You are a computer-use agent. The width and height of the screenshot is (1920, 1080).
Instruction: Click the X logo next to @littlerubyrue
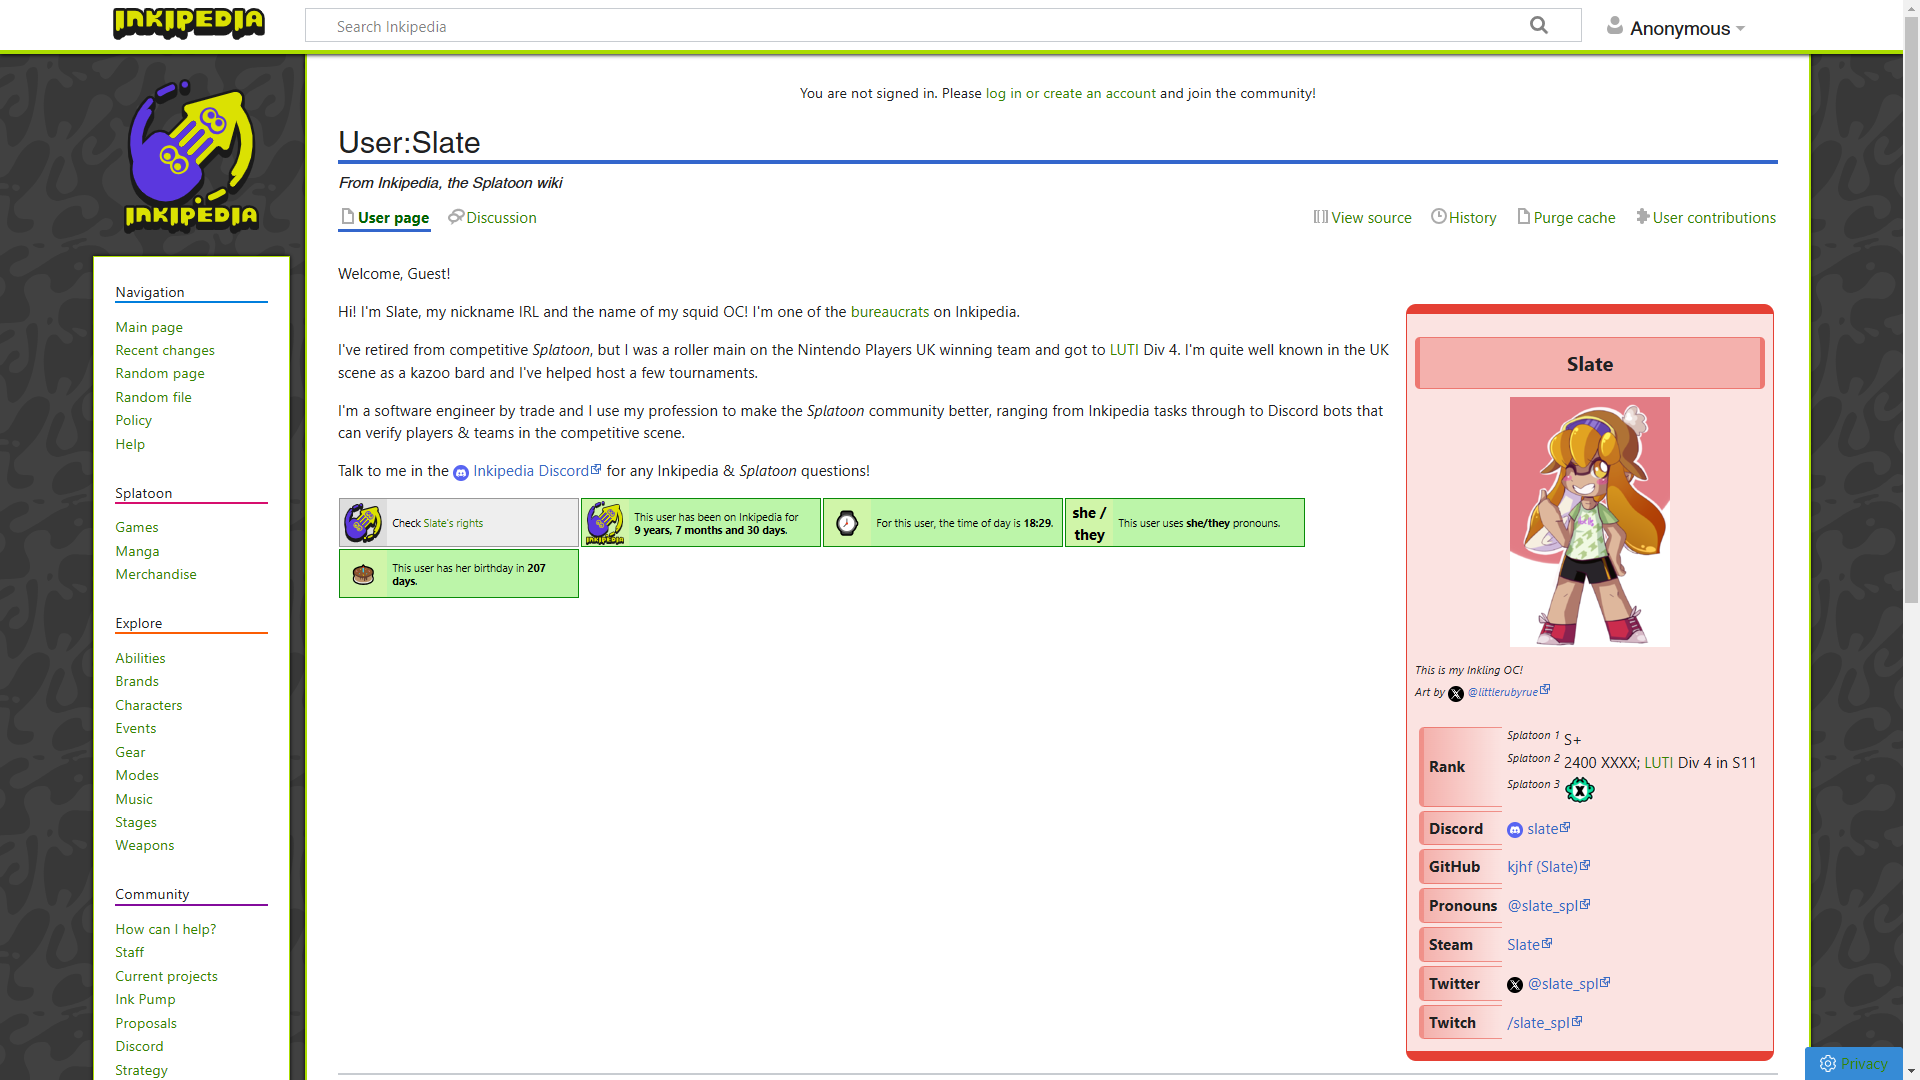[x=1456, y=693]
